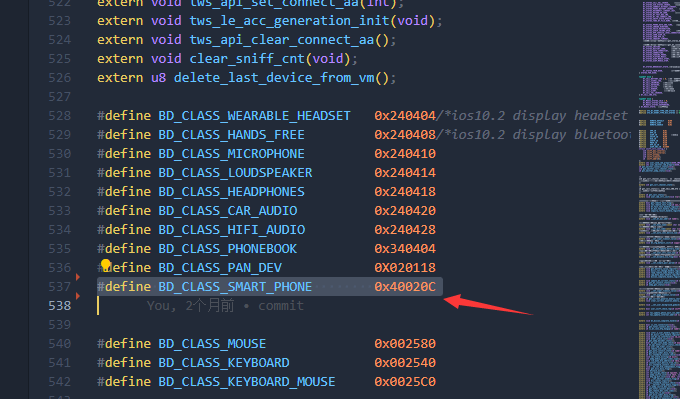Click the BD_CLASS_HIFI_AUDIO macro name
This screenshot has width=680, height=399.
232,229
